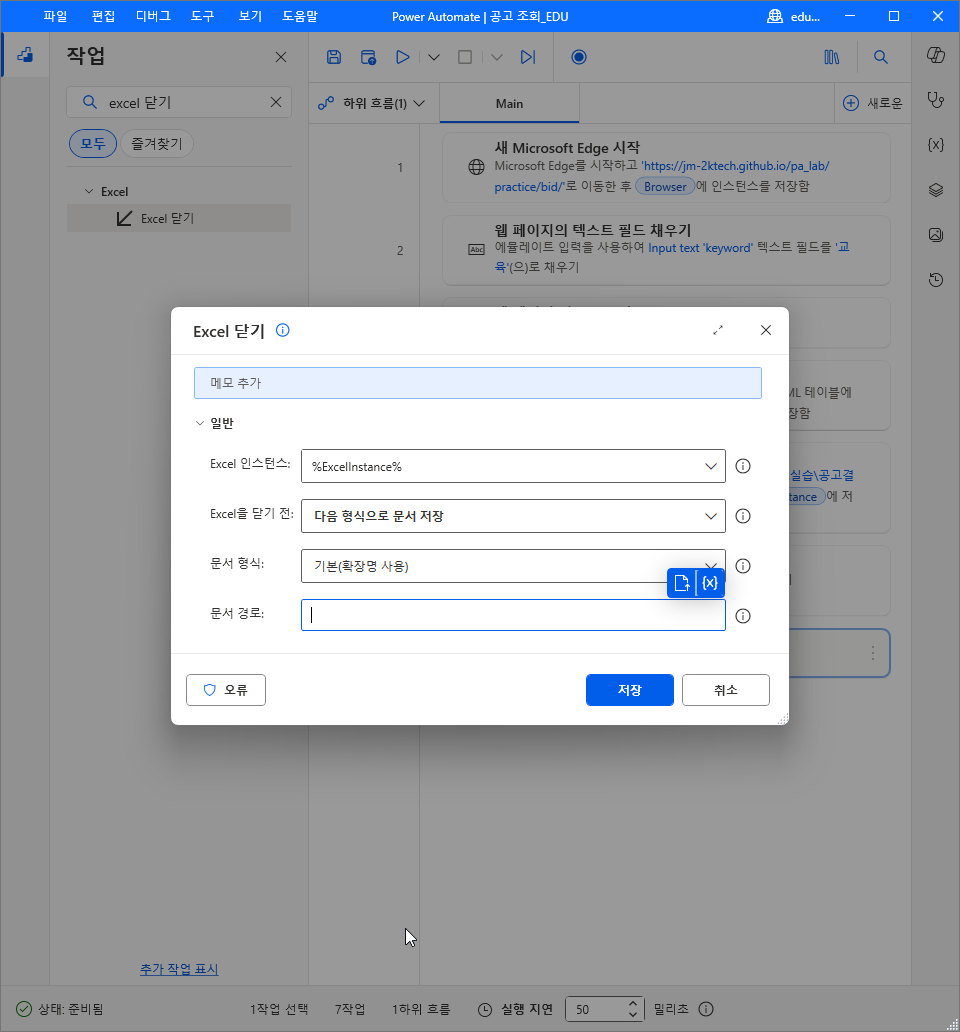Open the Excel 인스턴스 dropdown
The height and width of the screenshot is (1032, 960).
[513, 466]
